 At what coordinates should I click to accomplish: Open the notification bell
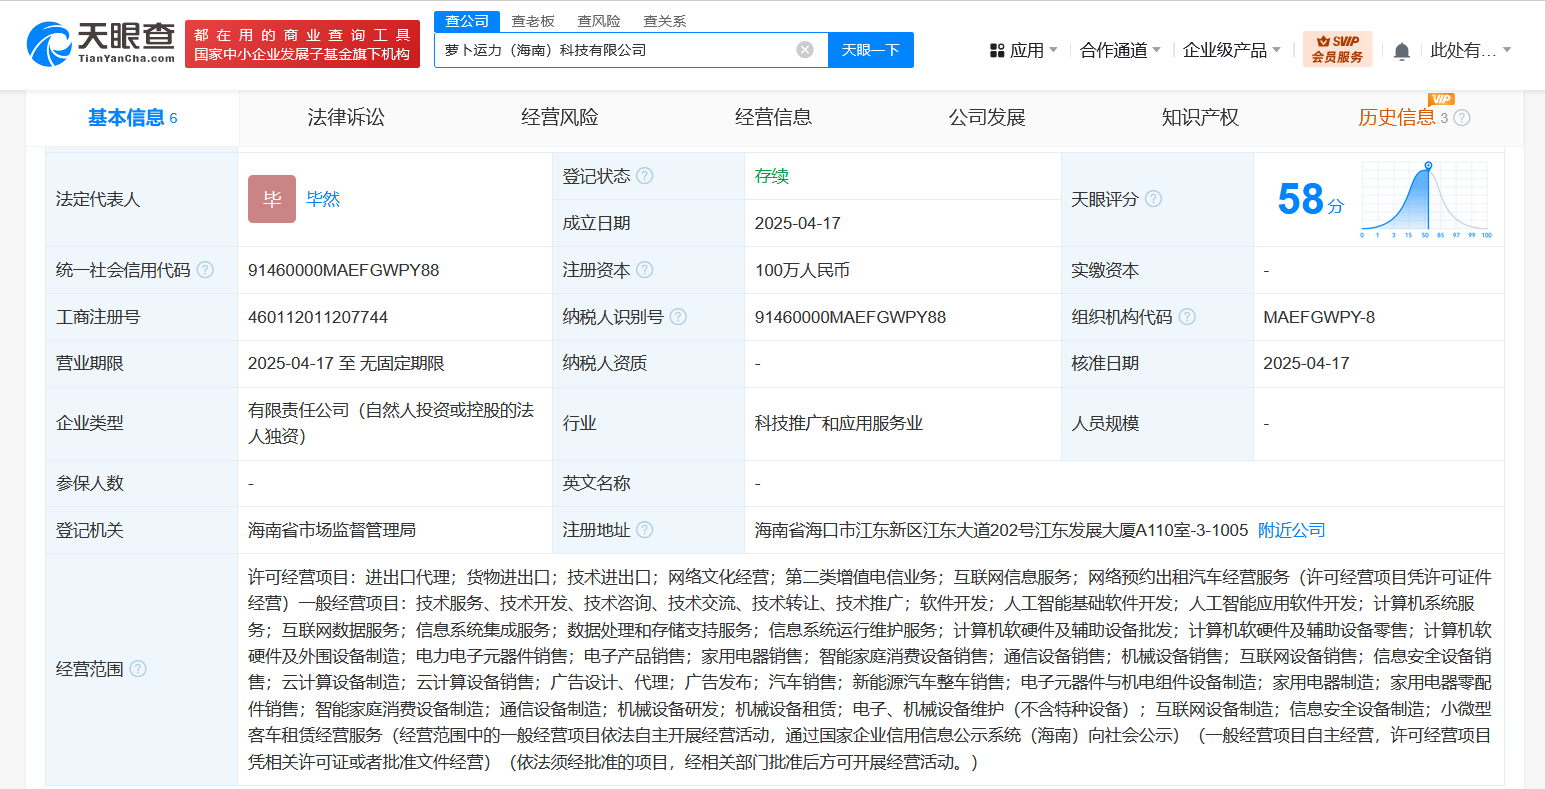(1402, 51)
